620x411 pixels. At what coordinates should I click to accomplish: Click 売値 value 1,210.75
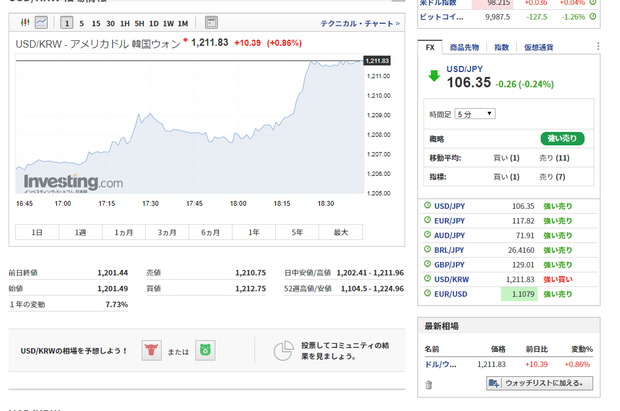pyautogui.click(x=251, y=273)
